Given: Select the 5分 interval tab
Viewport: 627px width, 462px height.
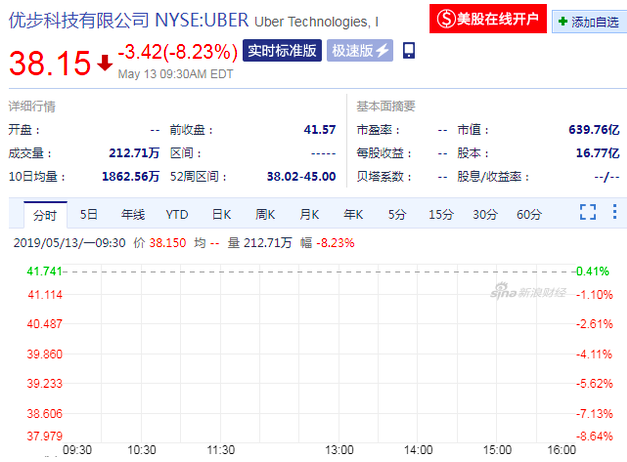Looking at the screenshot, I should (x=397, y=215).
